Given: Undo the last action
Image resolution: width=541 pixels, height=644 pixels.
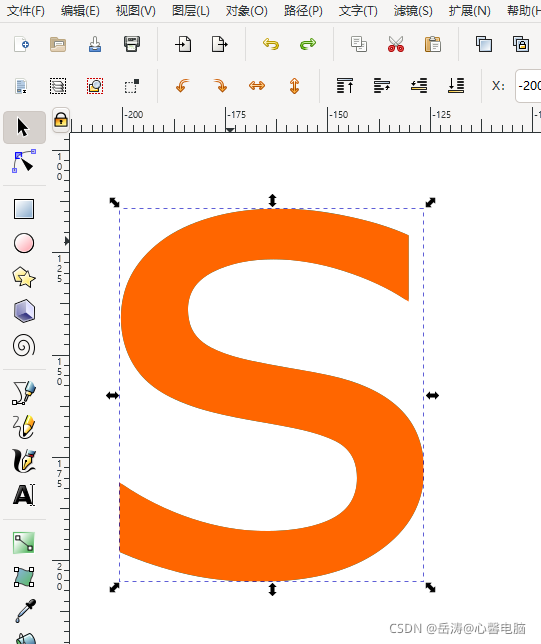Looking at the screenshot, I should (271, 44).
